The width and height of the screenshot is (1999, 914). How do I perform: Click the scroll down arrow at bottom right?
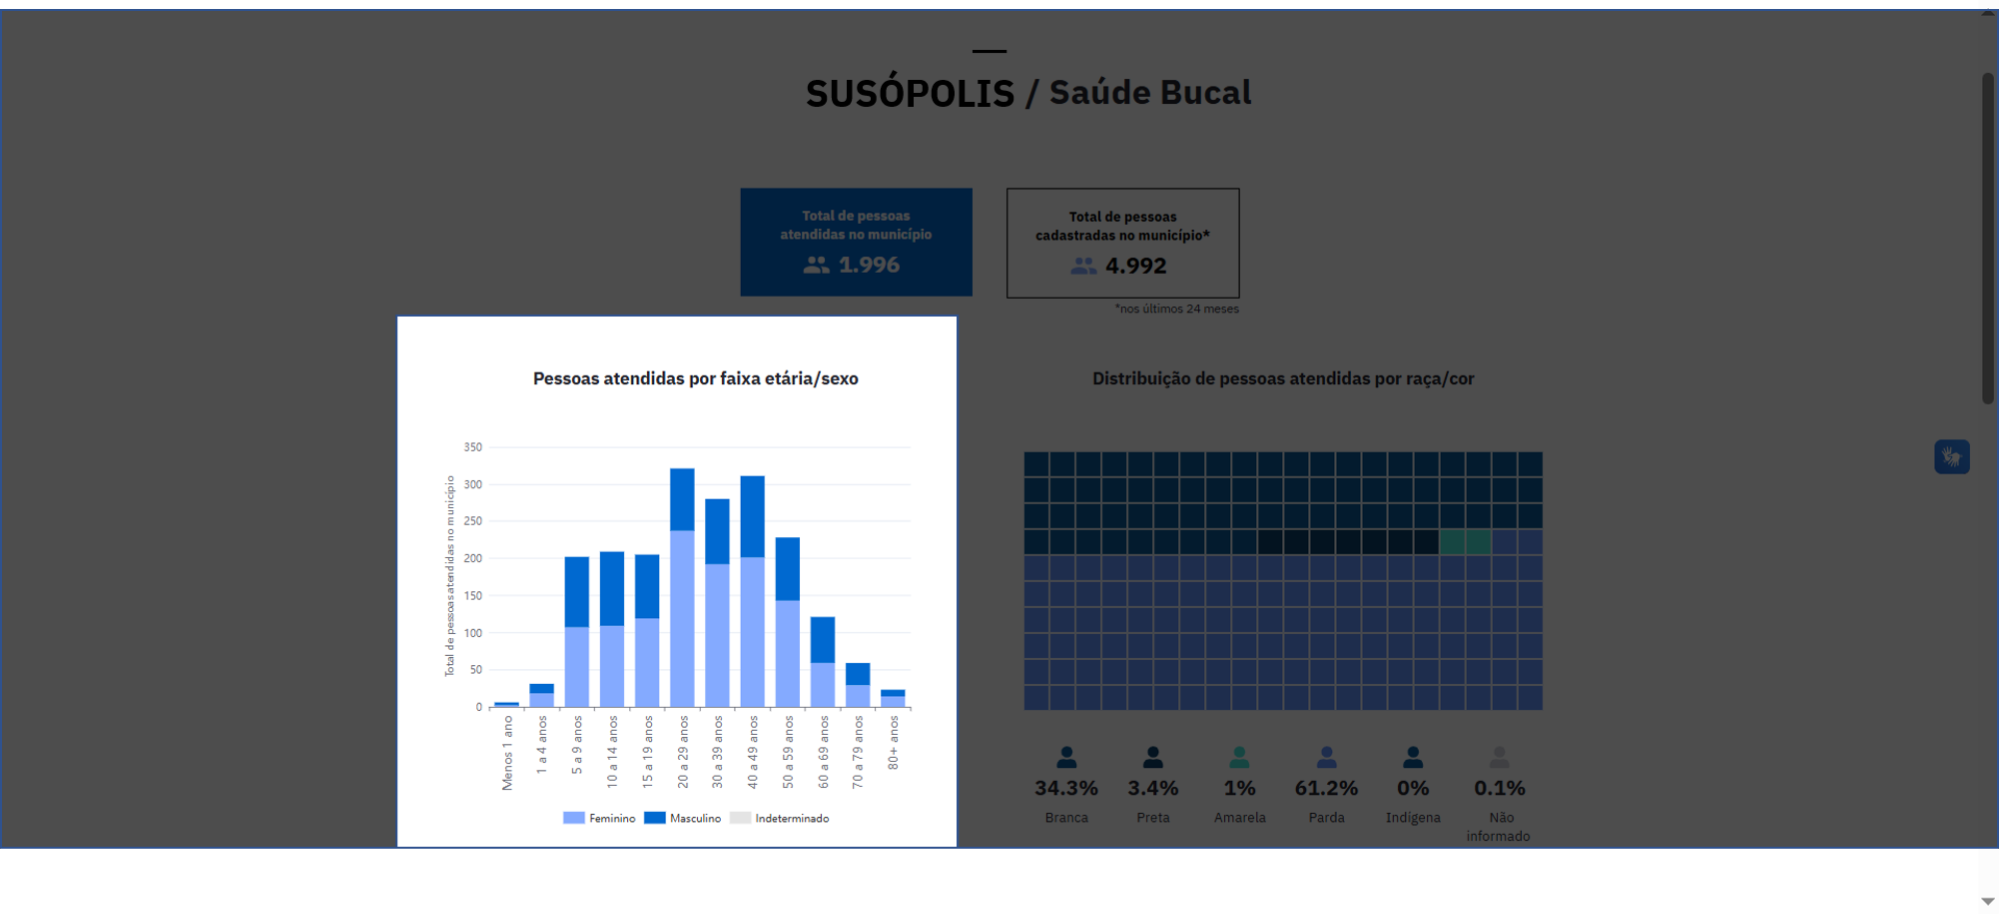click(1988, 902)
